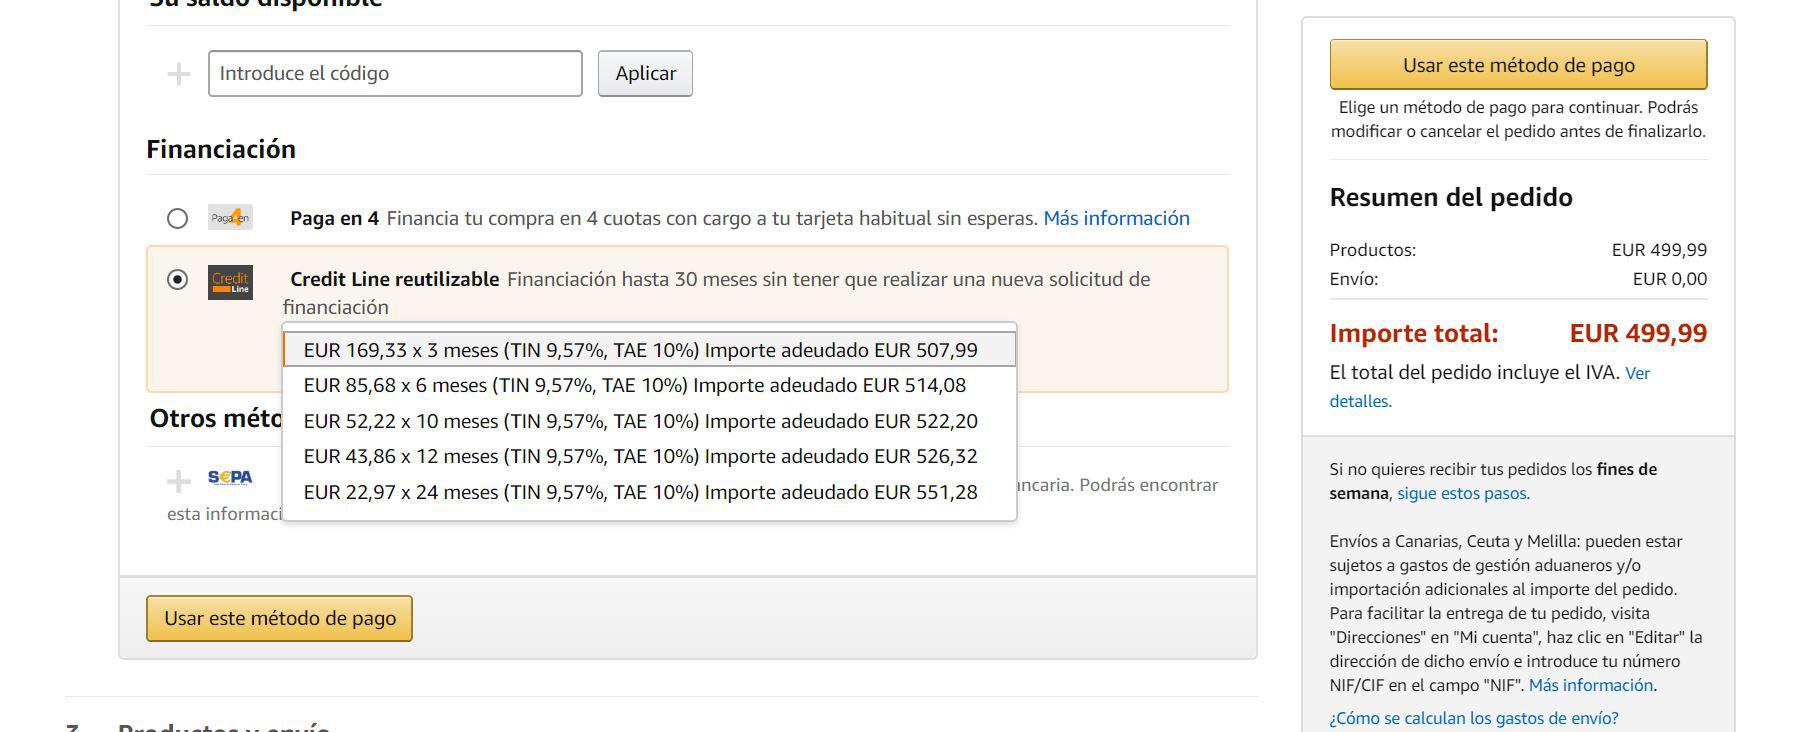
Task: Open 'sigue estos pasos' link
Action: pos(1463,493)
